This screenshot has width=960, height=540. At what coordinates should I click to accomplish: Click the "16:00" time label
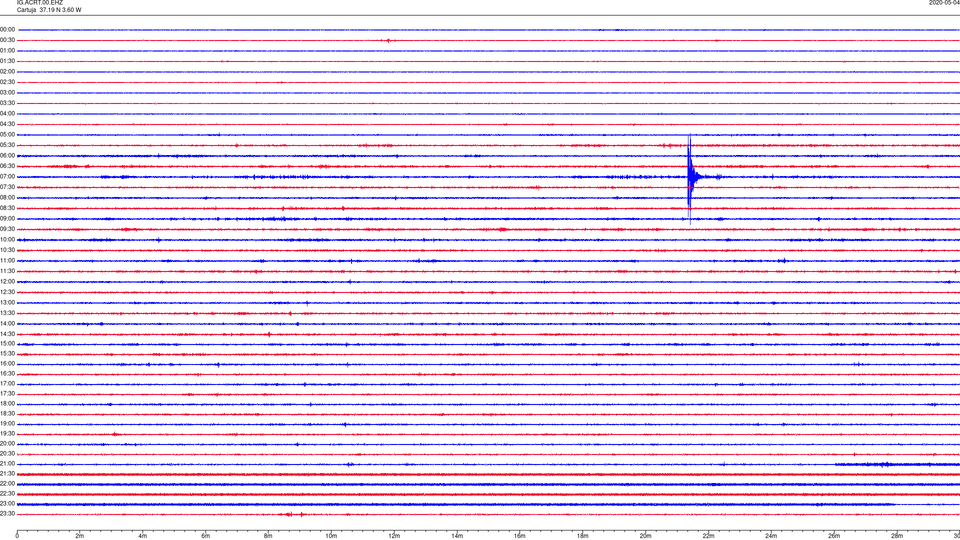pyautogui.click(x=7, y=364)
